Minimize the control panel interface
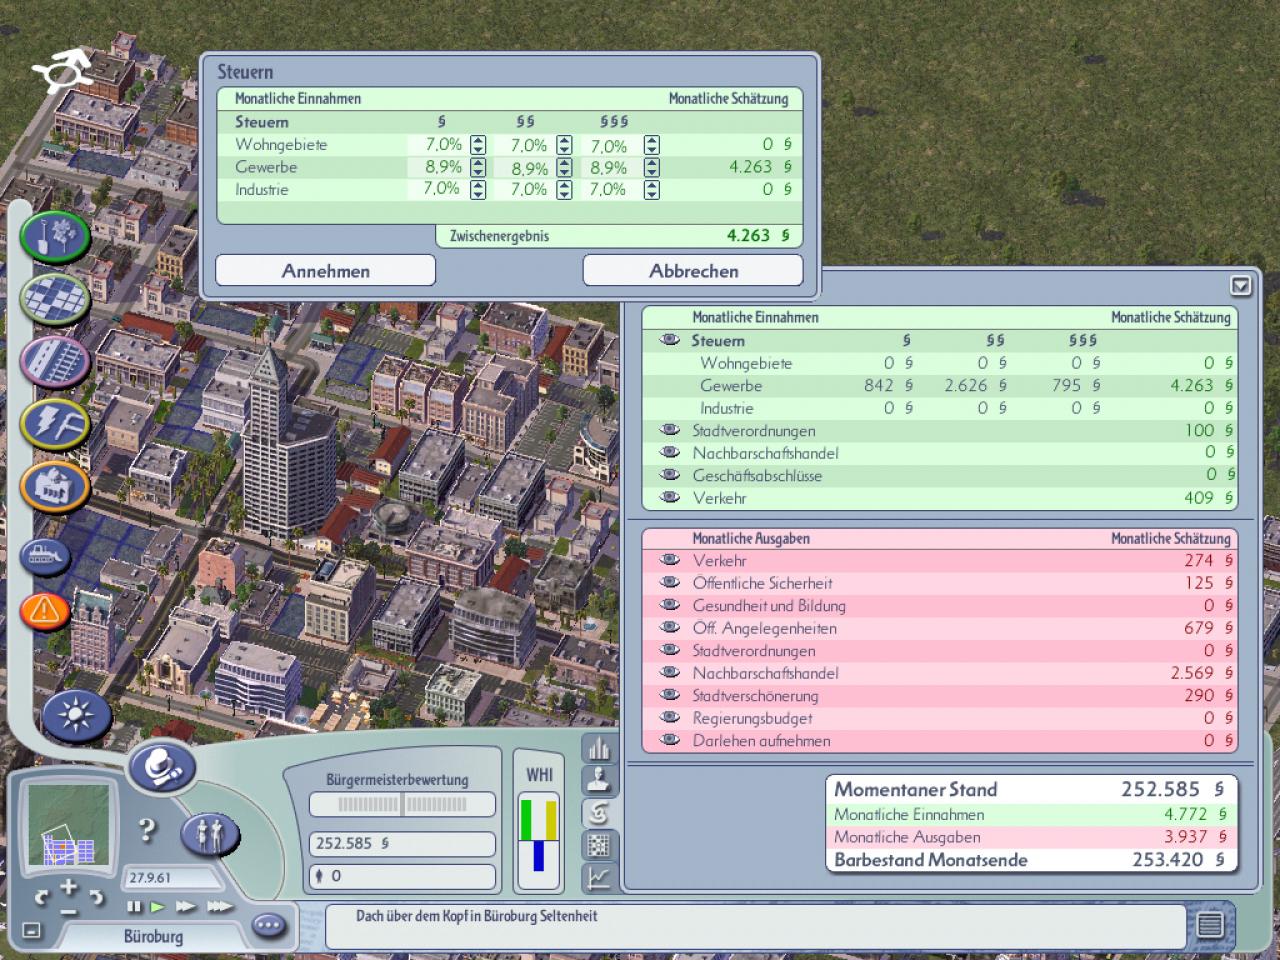Viewport: 1280px width, 960px height. click(x=31, y=930)
